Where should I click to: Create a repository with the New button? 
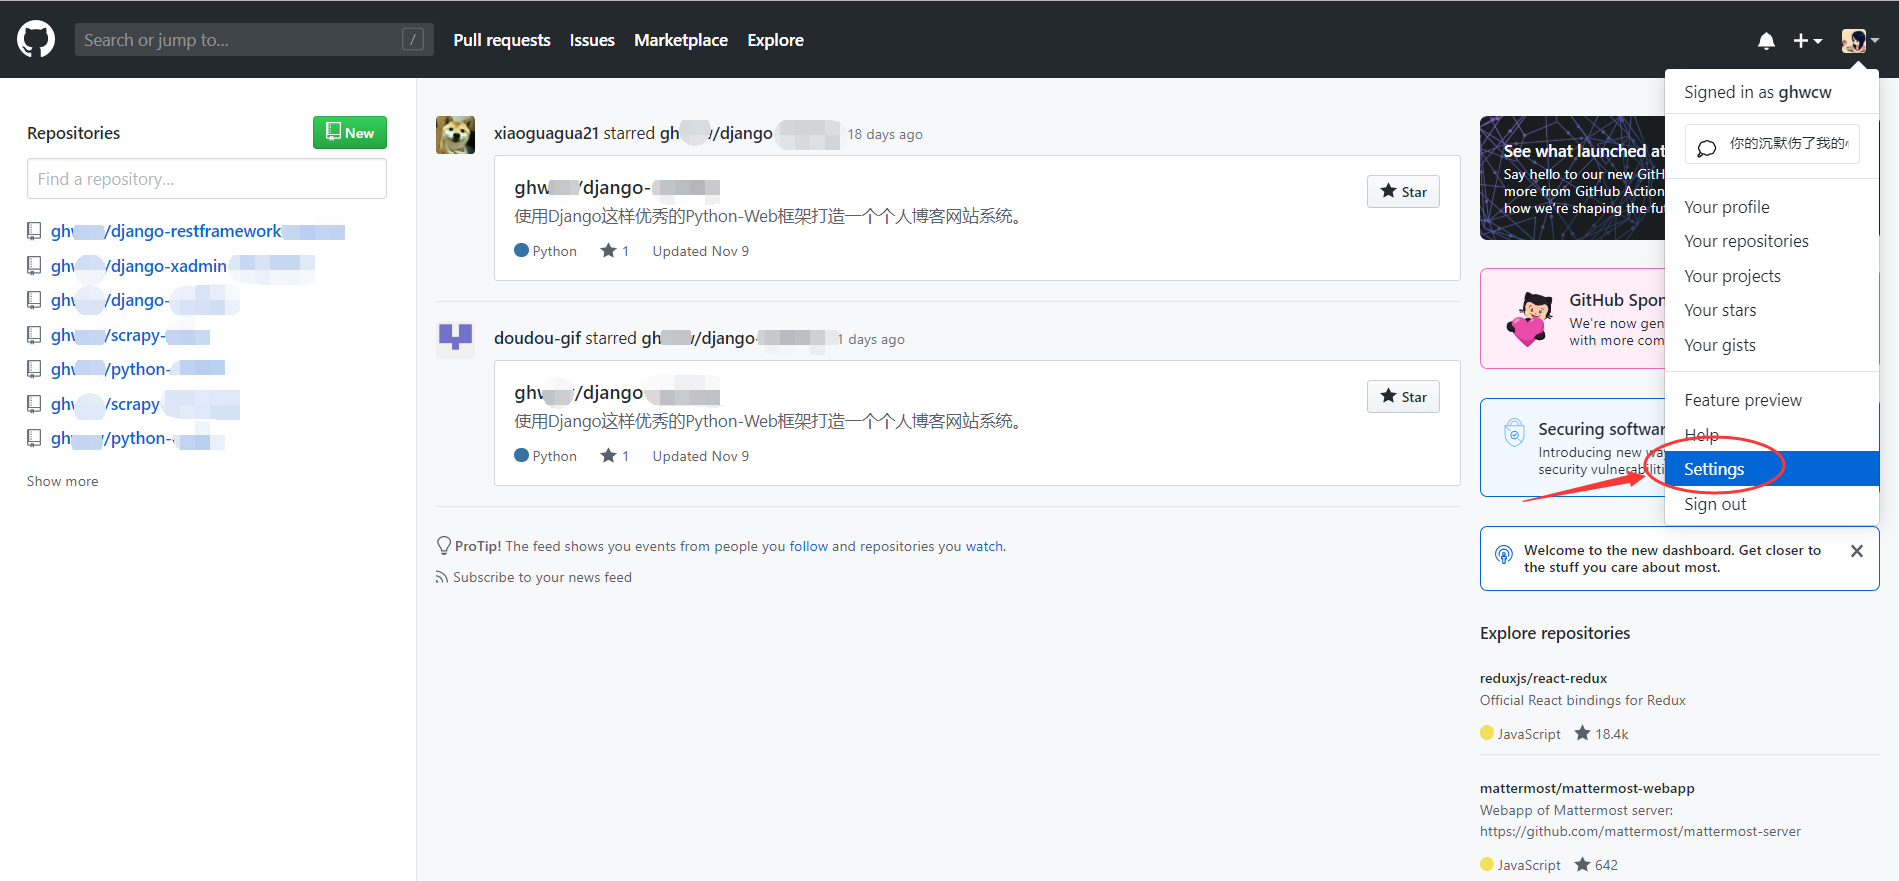350,133
